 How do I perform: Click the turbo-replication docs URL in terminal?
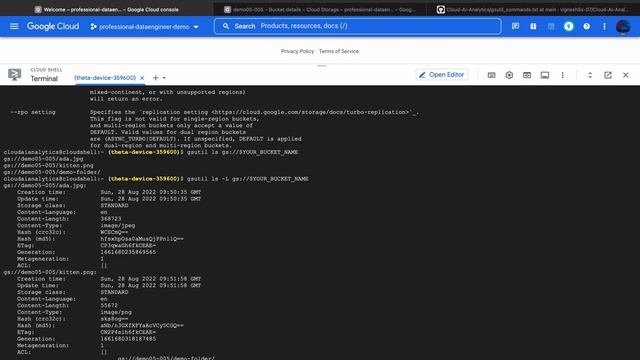click(311, 112)
